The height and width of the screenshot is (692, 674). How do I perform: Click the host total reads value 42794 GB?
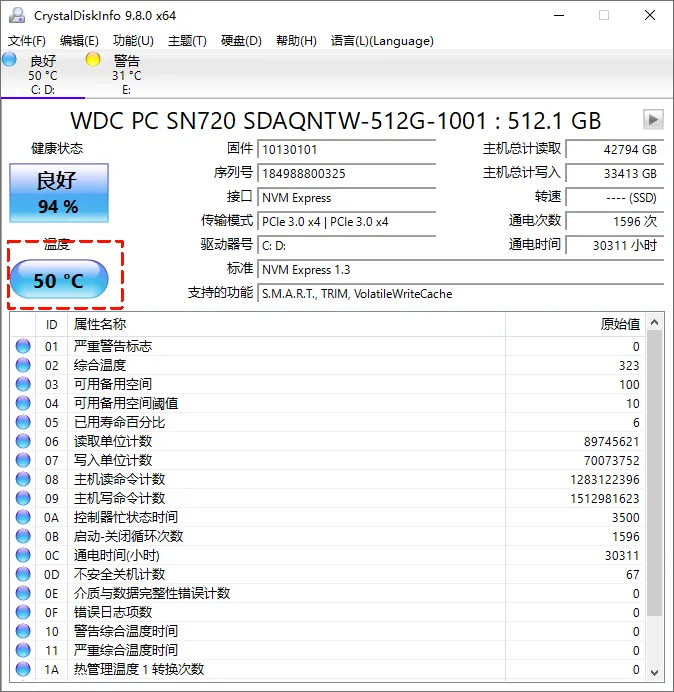[x=614, y=150]
